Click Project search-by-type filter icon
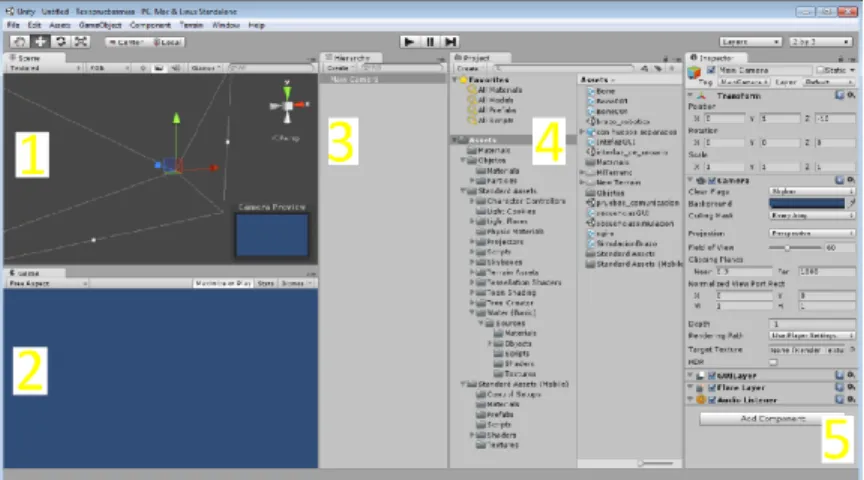 pos(645,68)
